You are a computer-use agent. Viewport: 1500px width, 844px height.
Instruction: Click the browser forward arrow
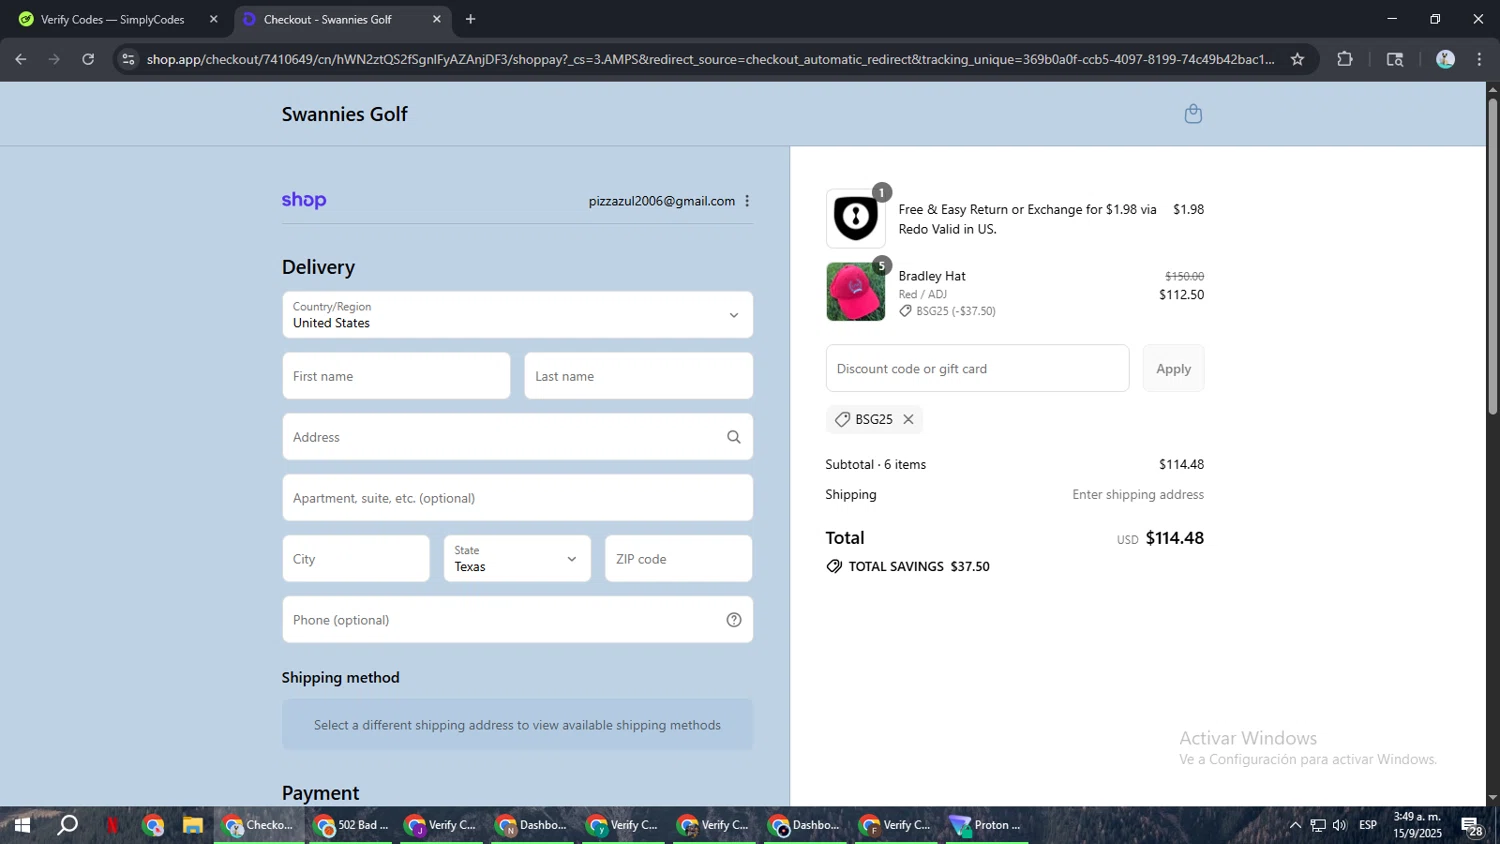(55, 59)
